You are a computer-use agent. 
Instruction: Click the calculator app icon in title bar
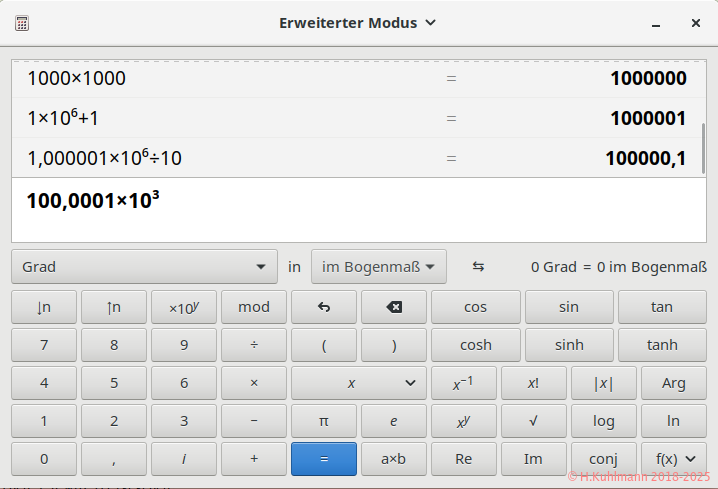pyautogui.click(x=22, y=23)
